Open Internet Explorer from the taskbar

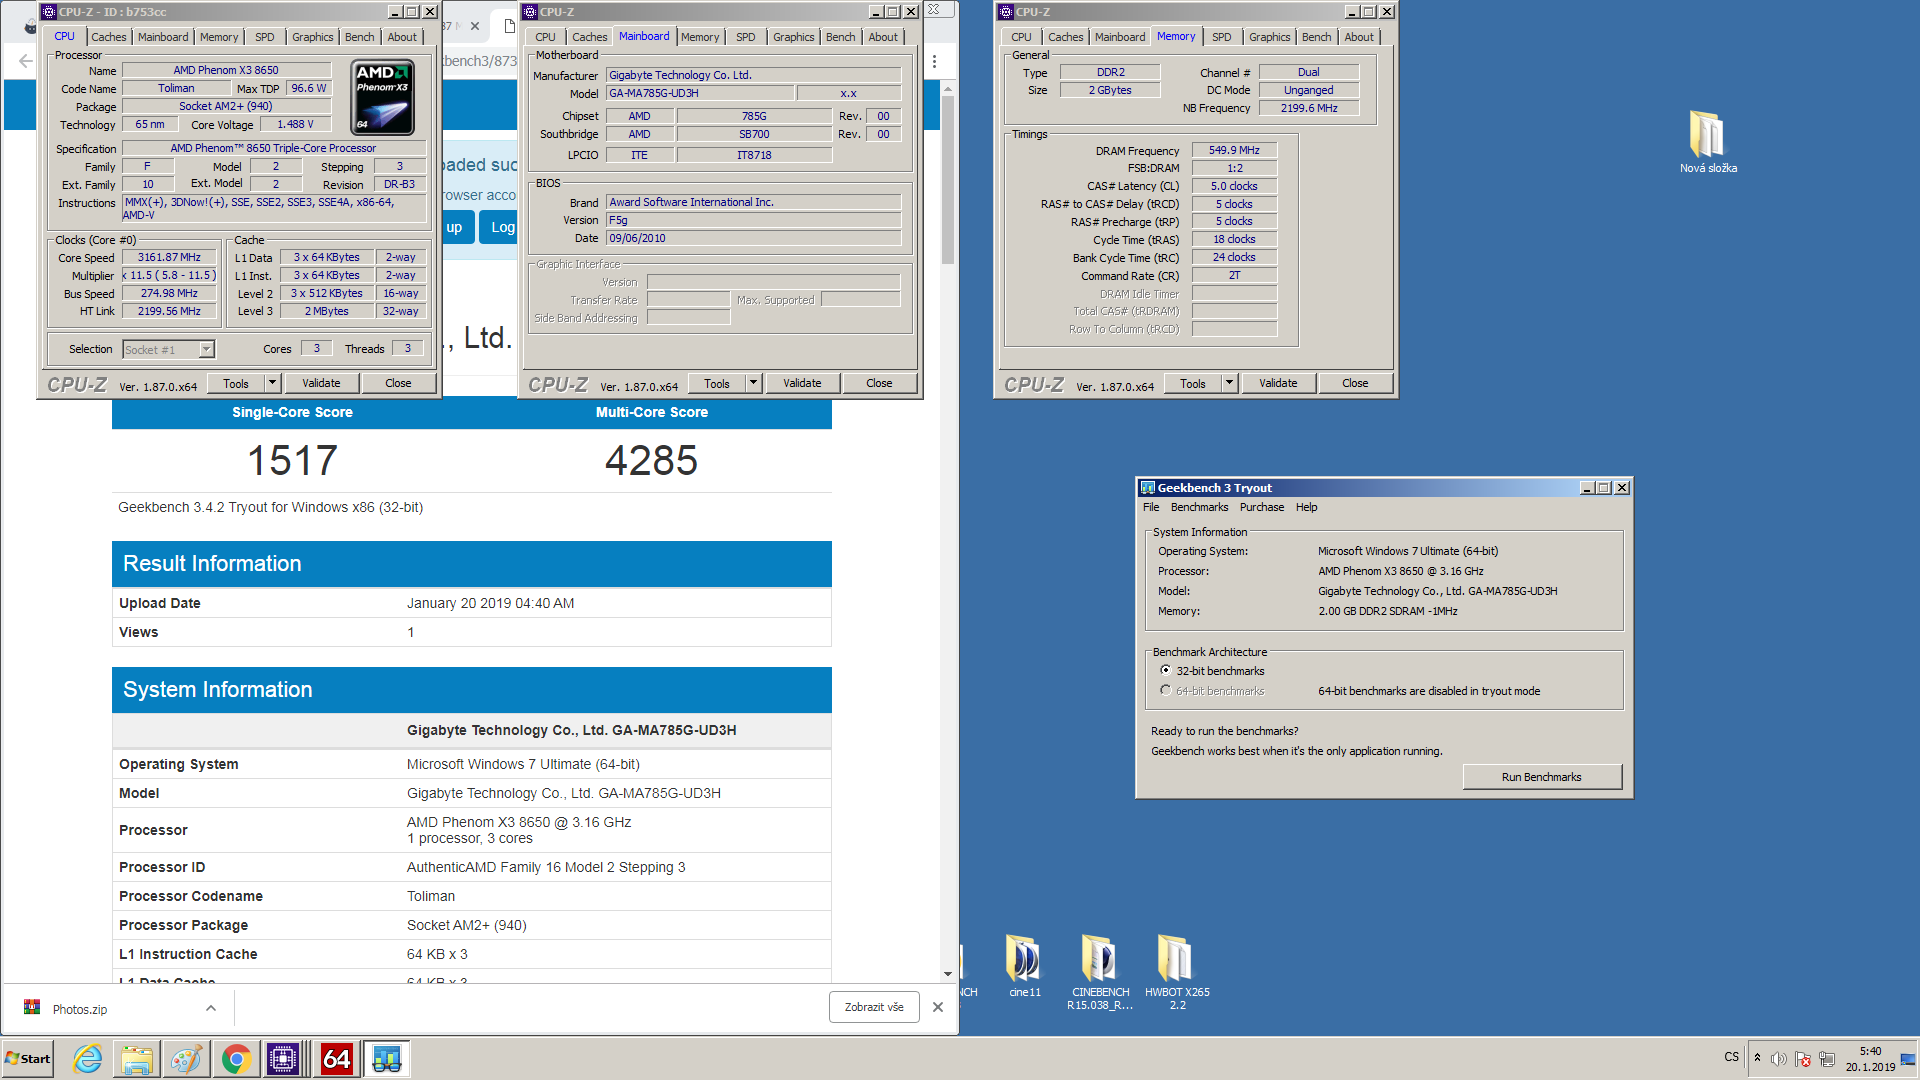[88, 1059]
